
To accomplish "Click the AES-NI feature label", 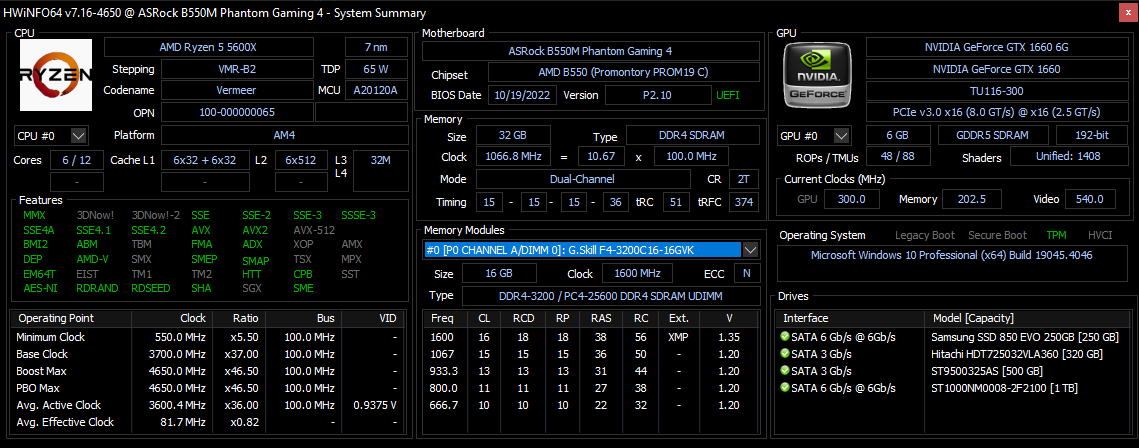I will [x=40, y=288].
